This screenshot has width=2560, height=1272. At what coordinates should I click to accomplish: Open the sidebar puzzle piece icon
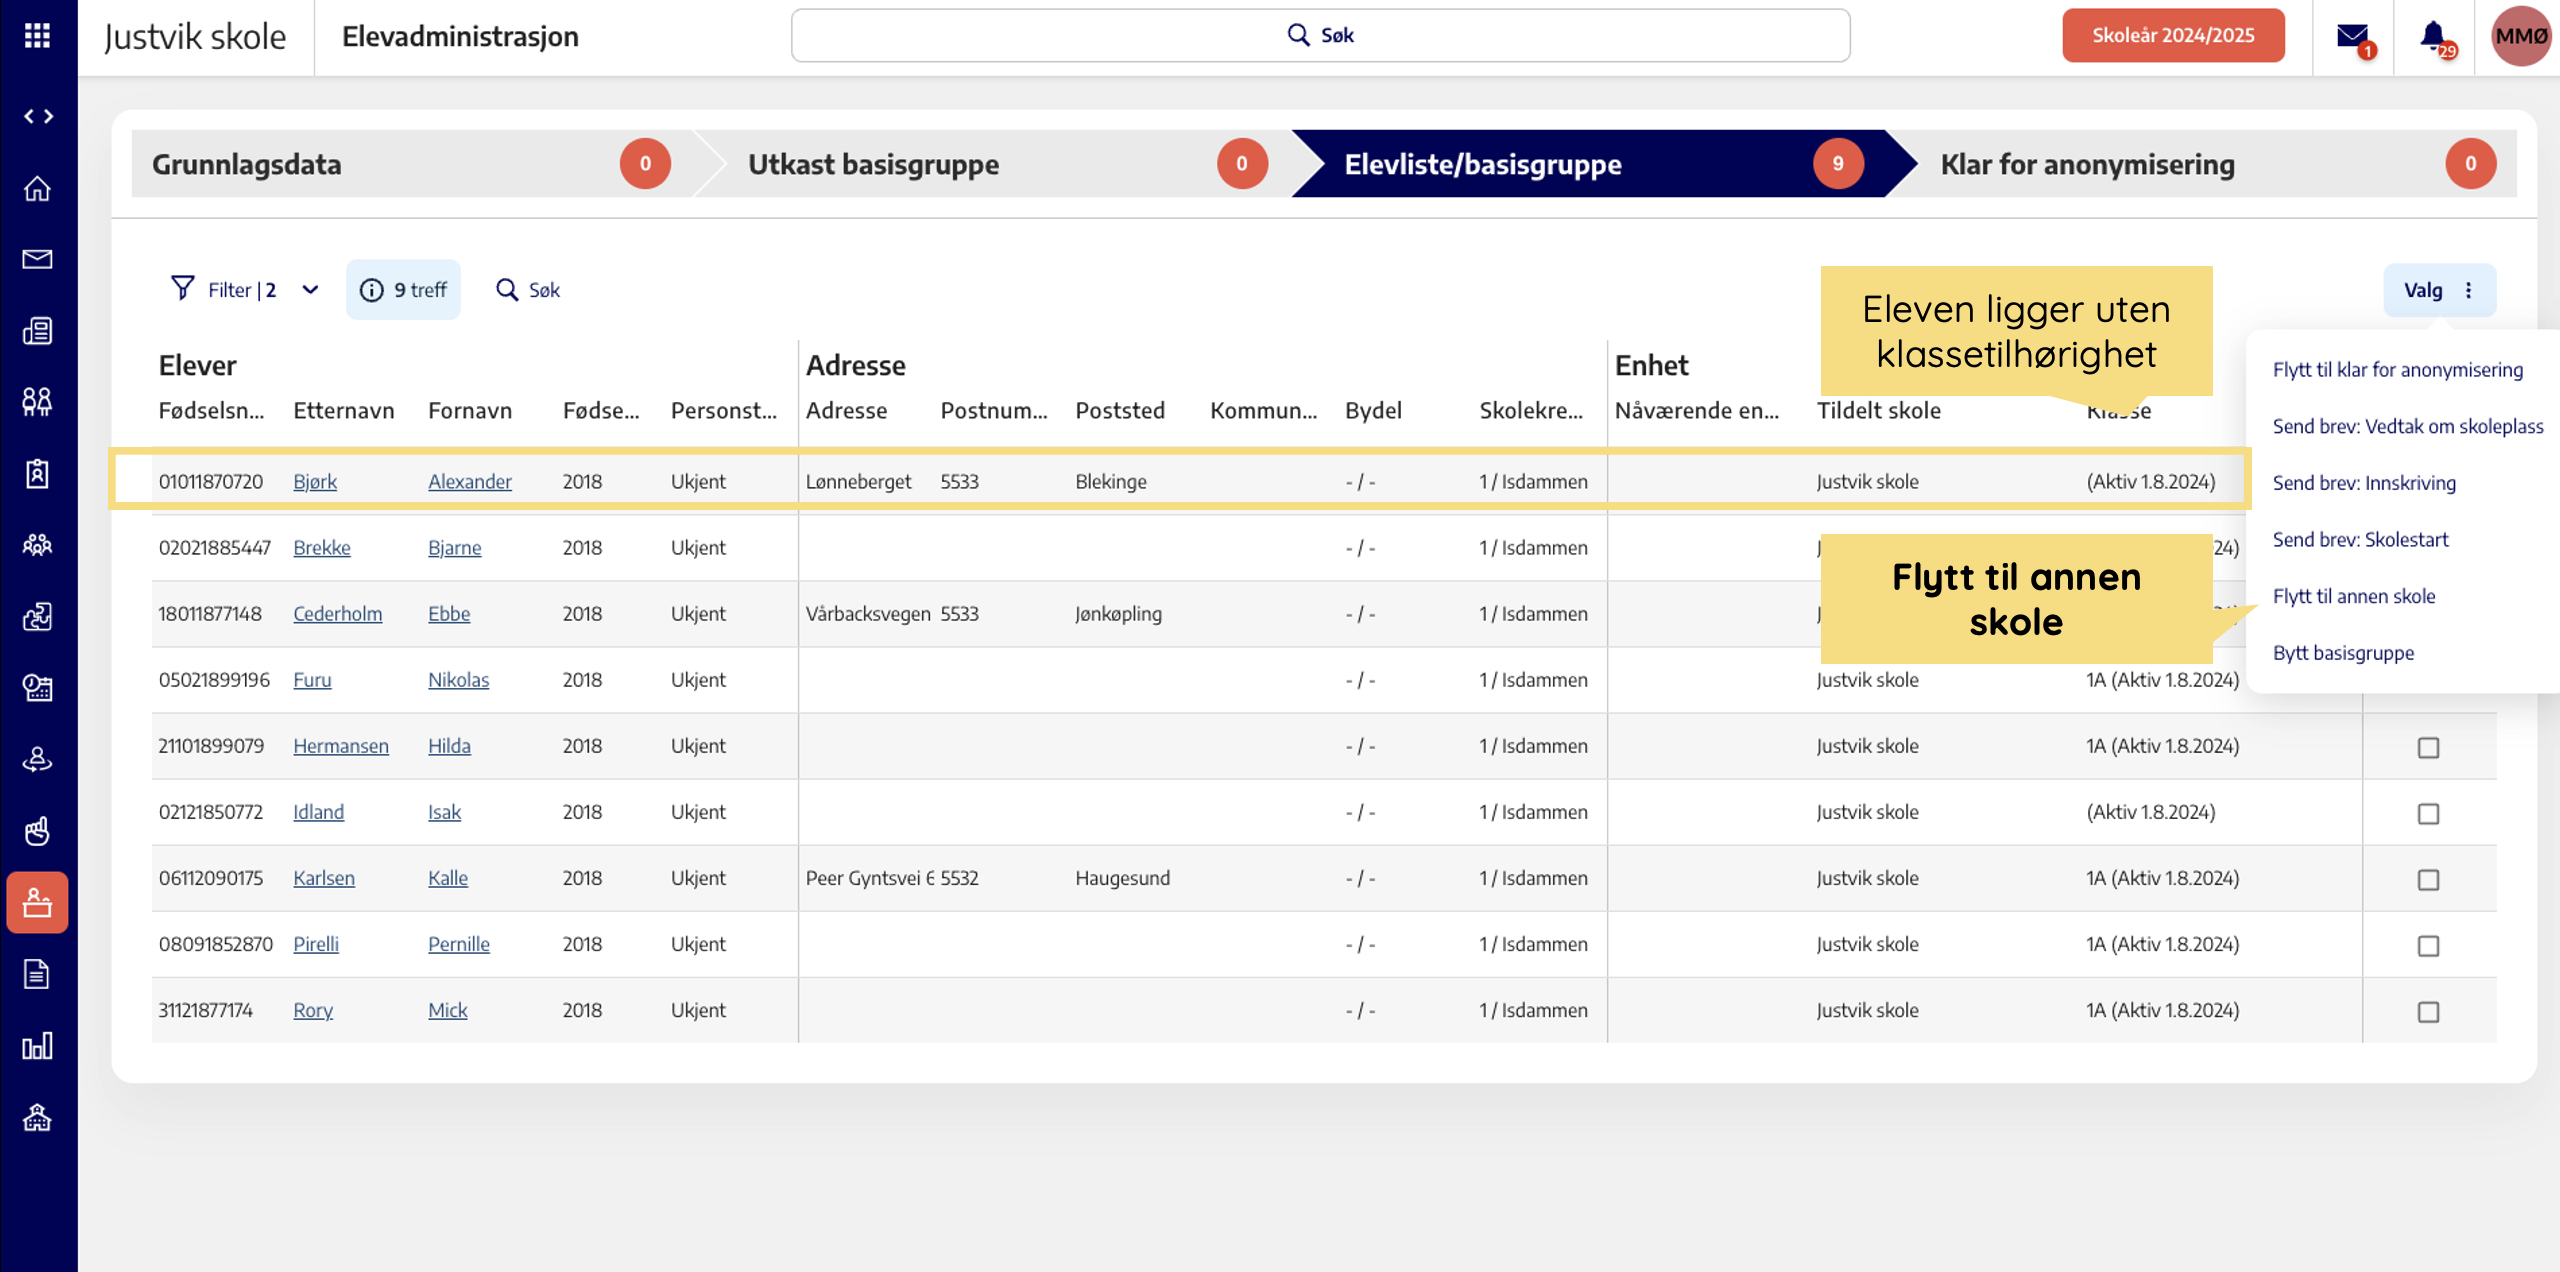37,617
